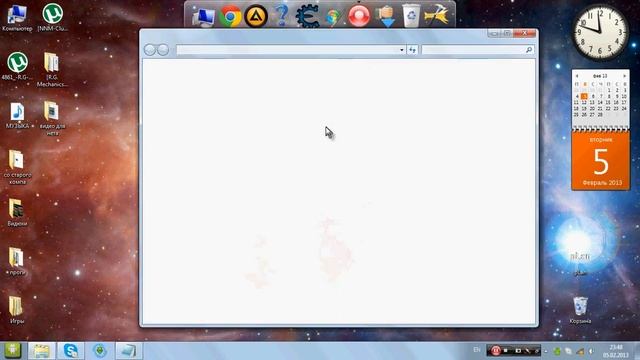
Task: Click the red pause button in recorder toolbar
Action: (496, 351)
